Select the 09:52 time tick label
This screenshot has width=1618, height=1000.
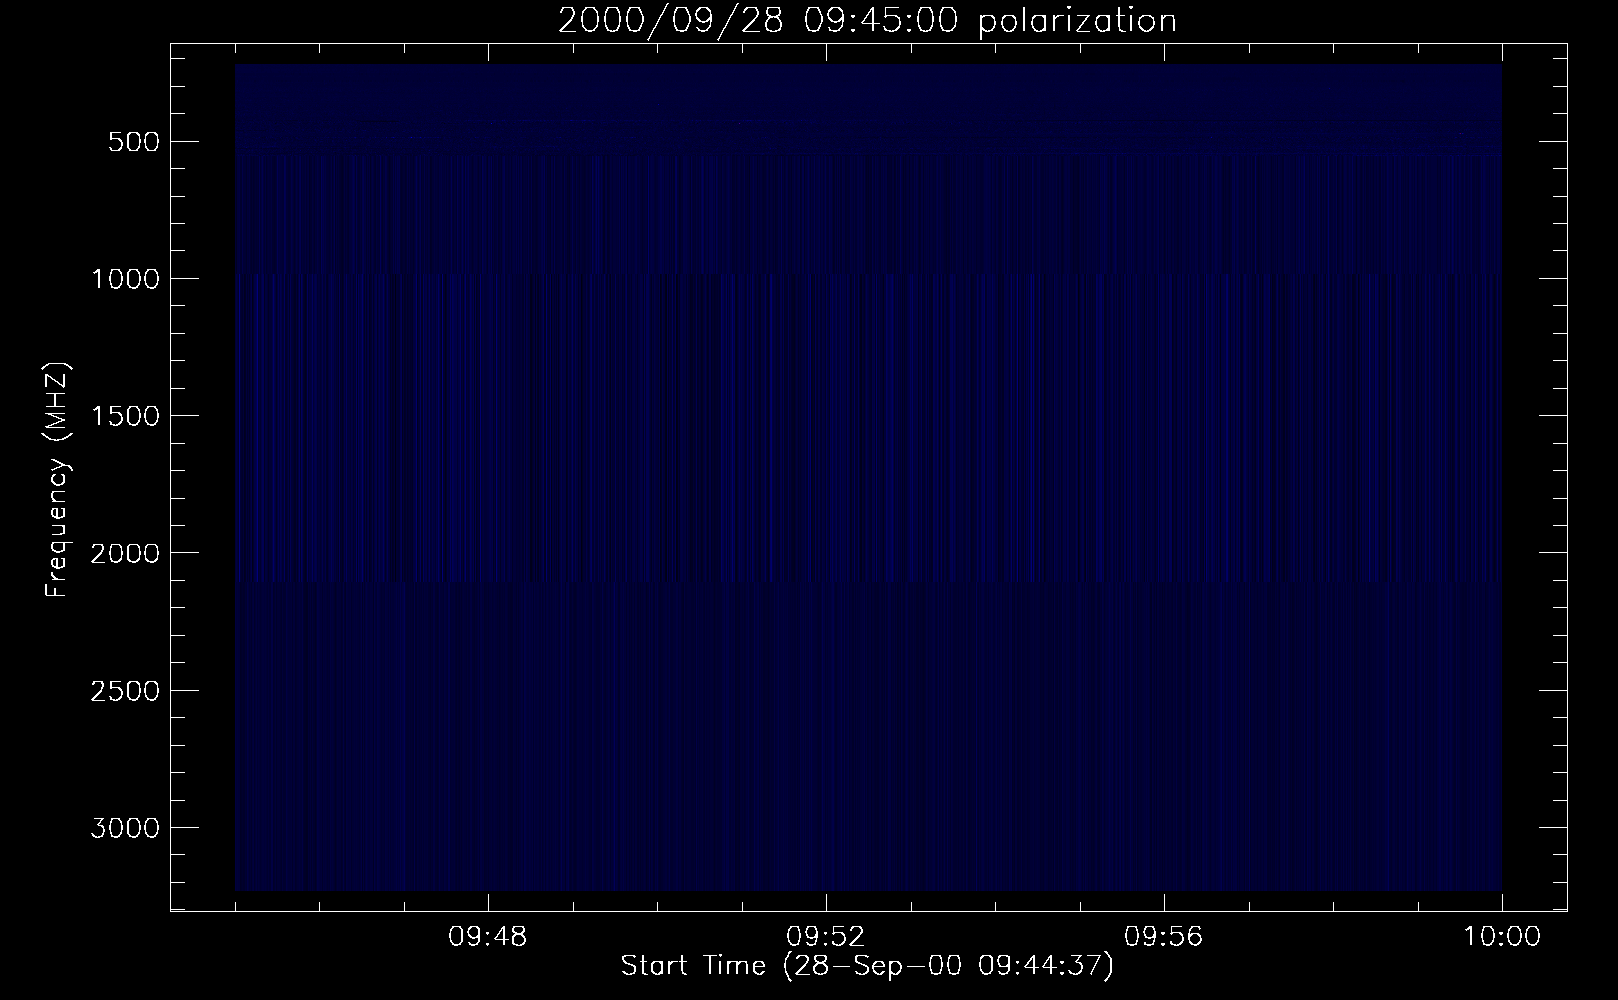[x=826, y=938]
